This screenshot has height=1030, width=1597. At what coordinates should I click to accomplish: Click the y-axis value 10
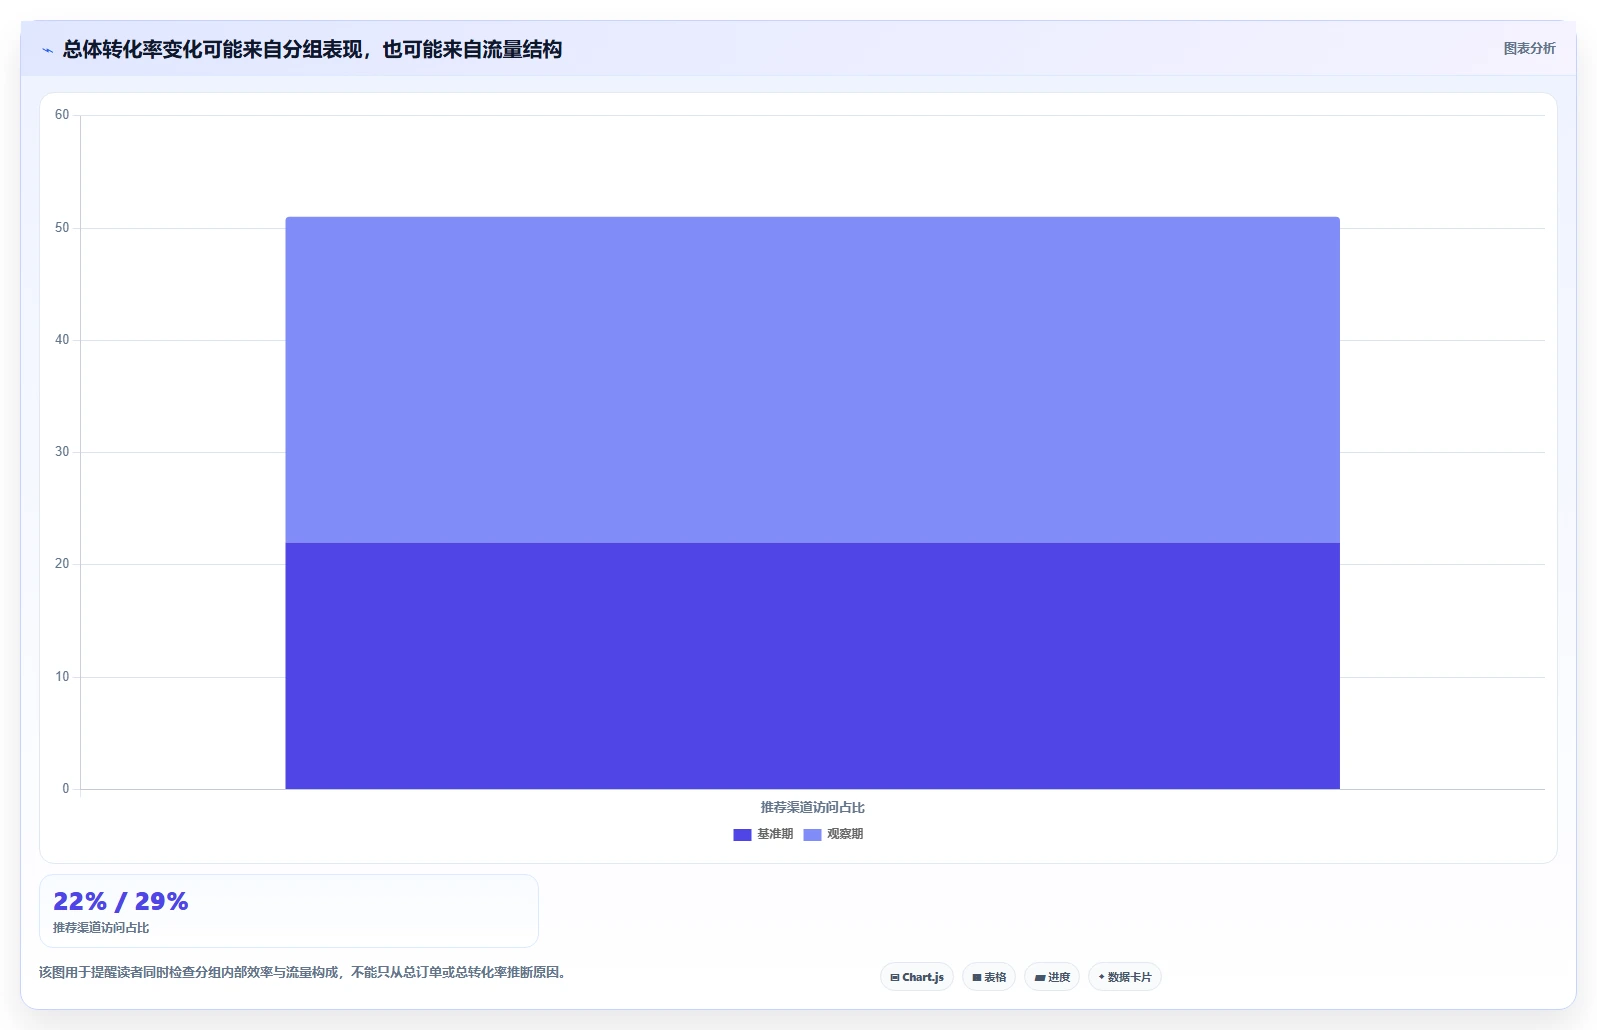[x=62, y=677]
